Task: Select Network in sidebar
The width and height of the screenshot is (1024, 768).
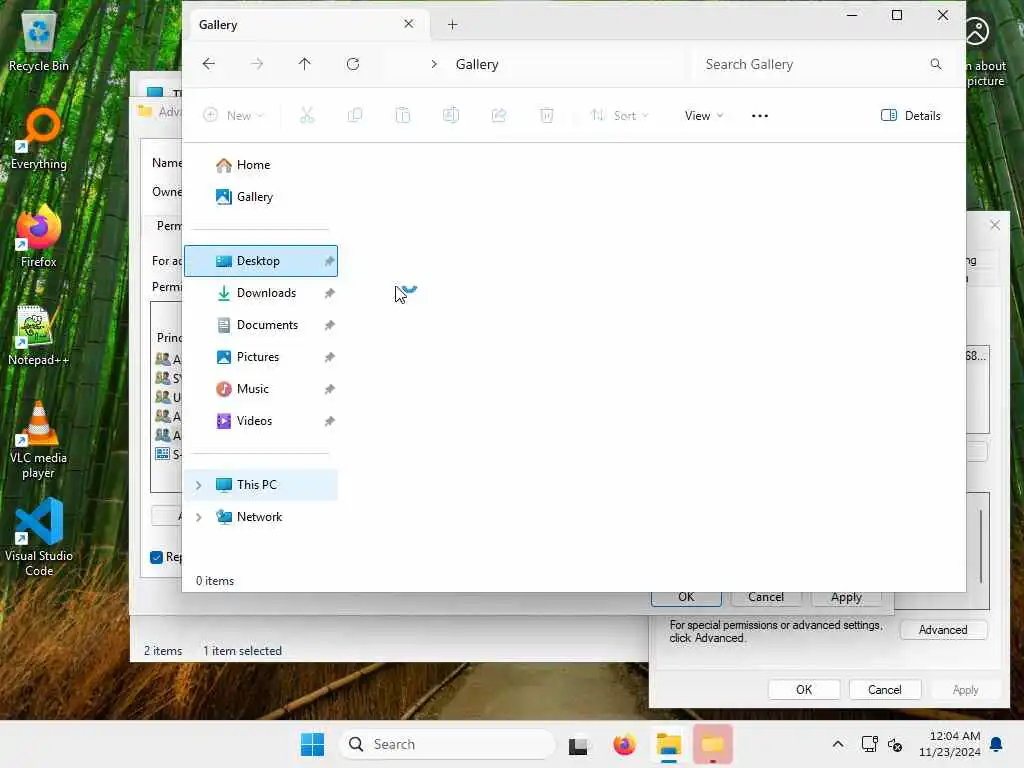Action: tap(261, 517)
